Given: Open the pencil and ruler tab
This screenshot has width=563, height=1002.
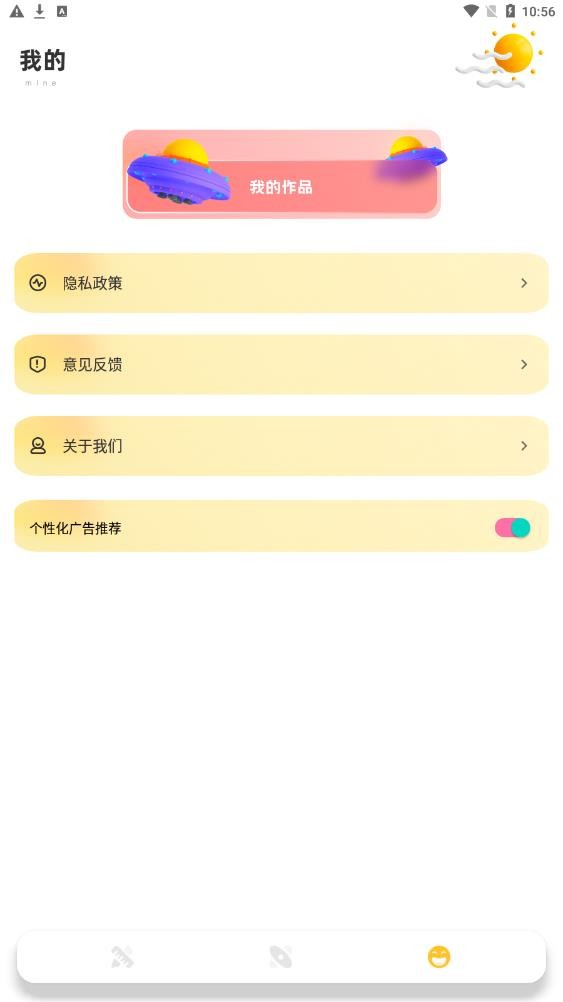Looking at the screenshot, I should pyautogui.click(x=122, y=957).
